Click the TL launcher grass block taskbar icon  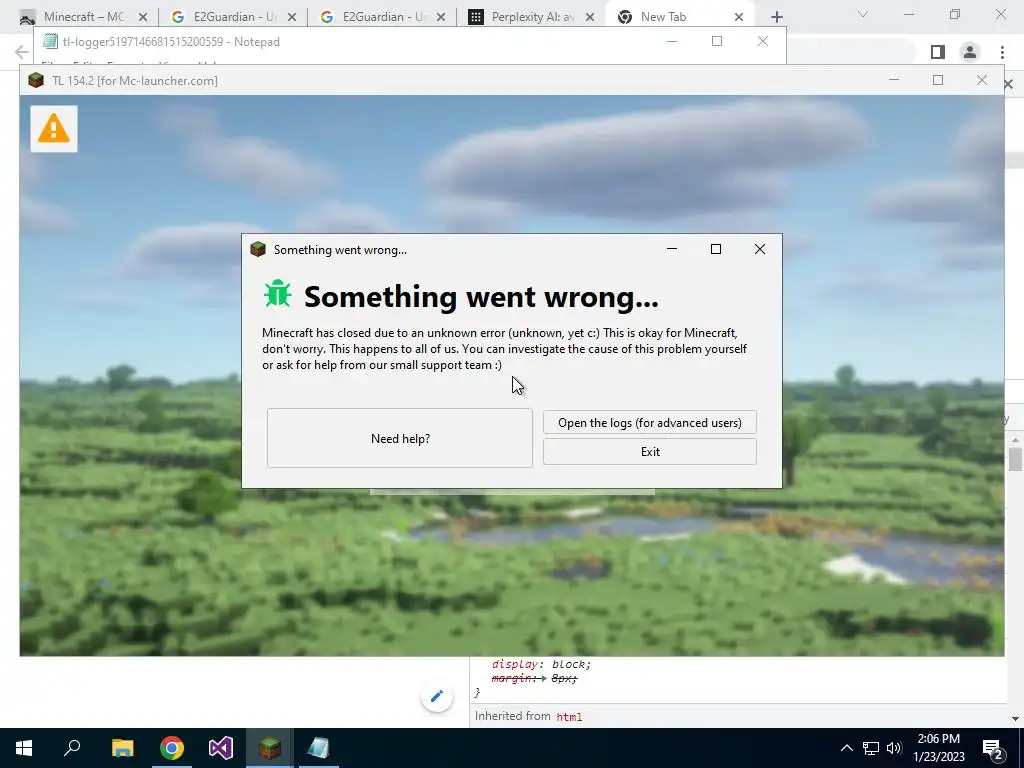[x=270, y=748]
